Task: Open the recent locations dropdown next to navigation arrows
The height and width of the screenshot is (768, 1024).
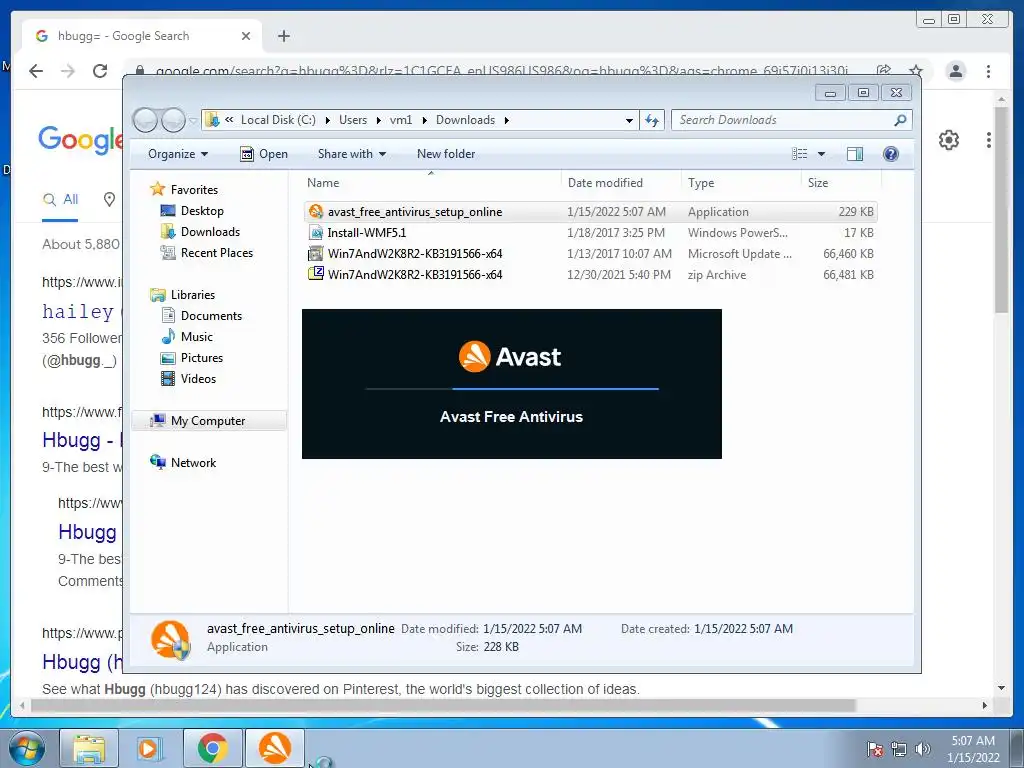Action: [193, 120]
